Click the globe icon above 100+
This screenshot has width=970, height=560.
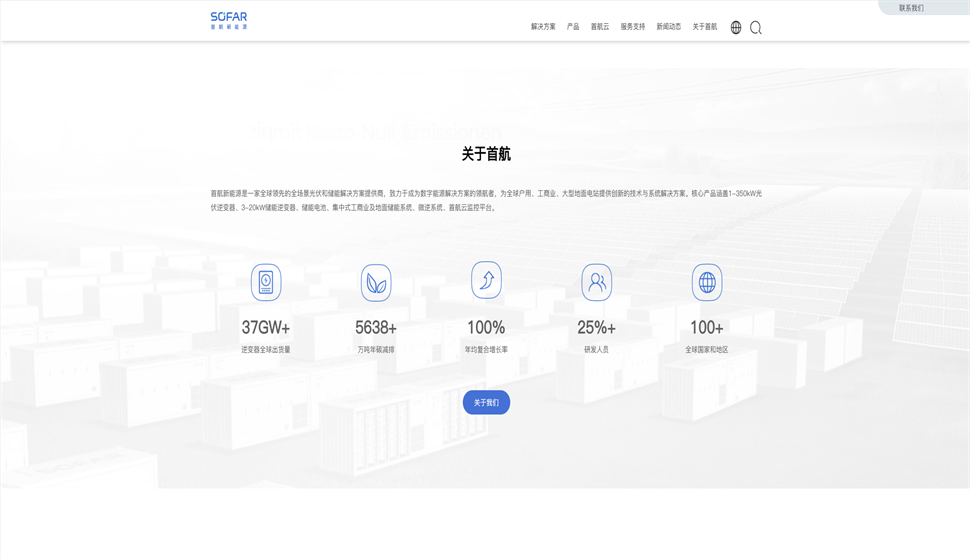point(707,282)
